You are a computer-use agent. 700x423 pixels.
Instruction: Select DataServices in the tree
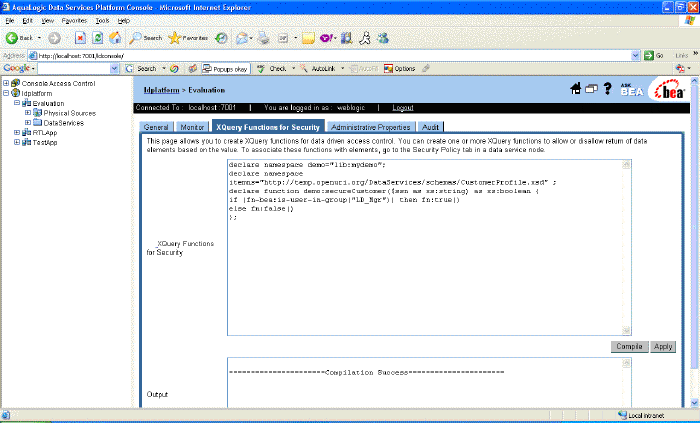click(63, 123)
